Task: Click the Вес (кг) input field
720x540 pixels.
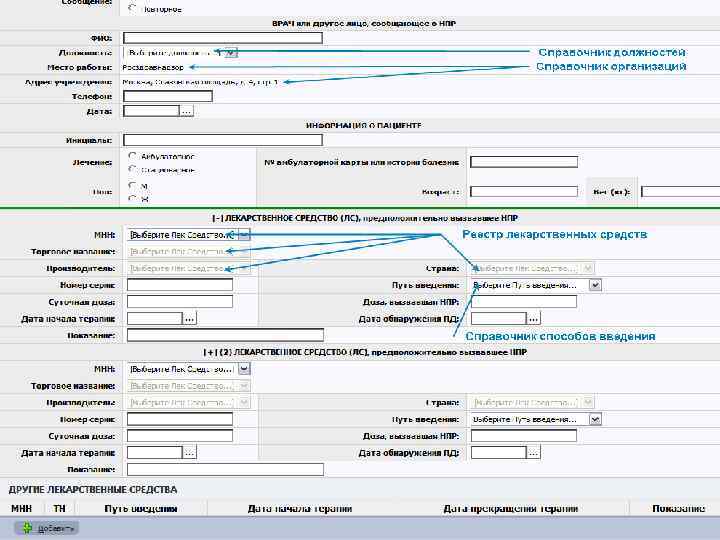Action: pyautogui.click(x=681, y=191)
